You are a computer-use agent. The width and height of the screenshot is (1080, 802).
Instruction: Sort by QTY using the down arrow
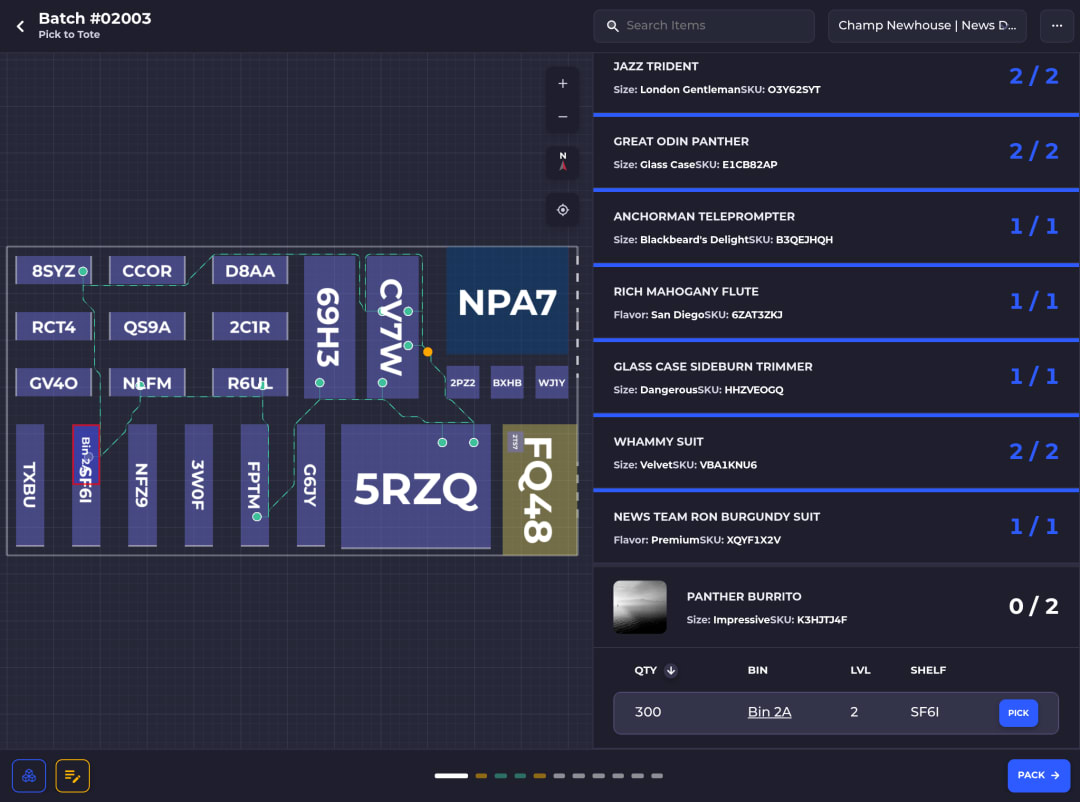click(x=671, y=670)
